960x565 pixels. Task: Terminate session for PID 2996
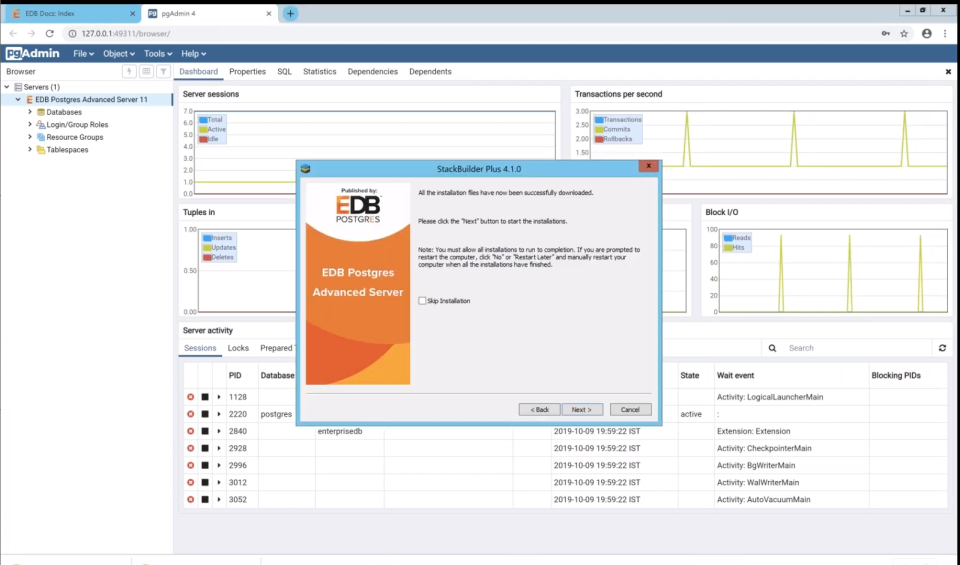tap(205, 465)
